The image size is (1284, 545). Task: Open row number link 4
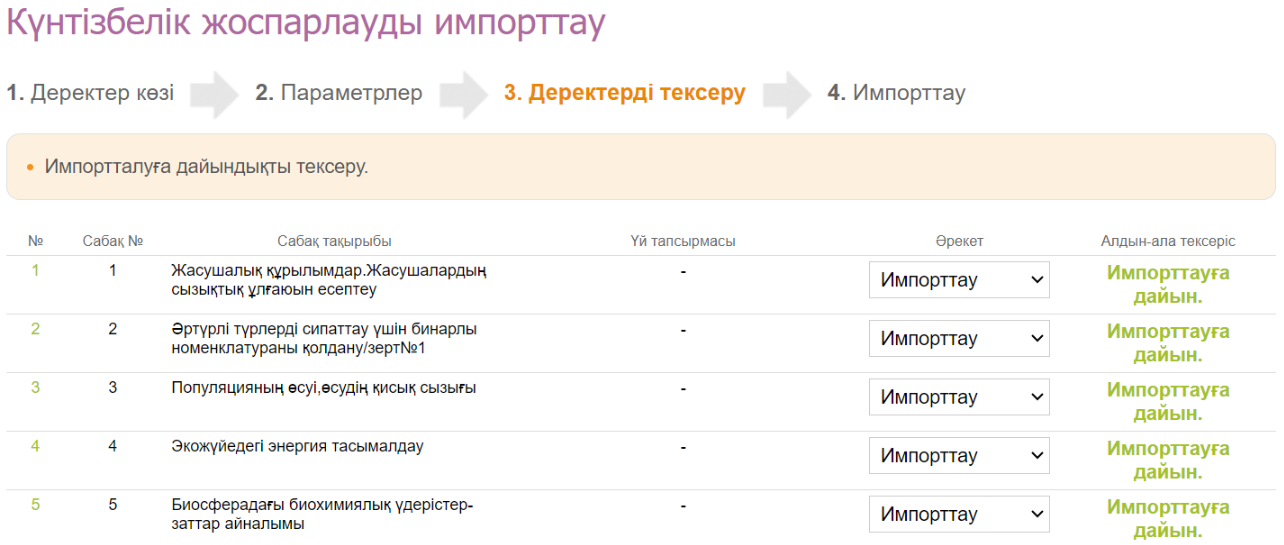[35, 446]
